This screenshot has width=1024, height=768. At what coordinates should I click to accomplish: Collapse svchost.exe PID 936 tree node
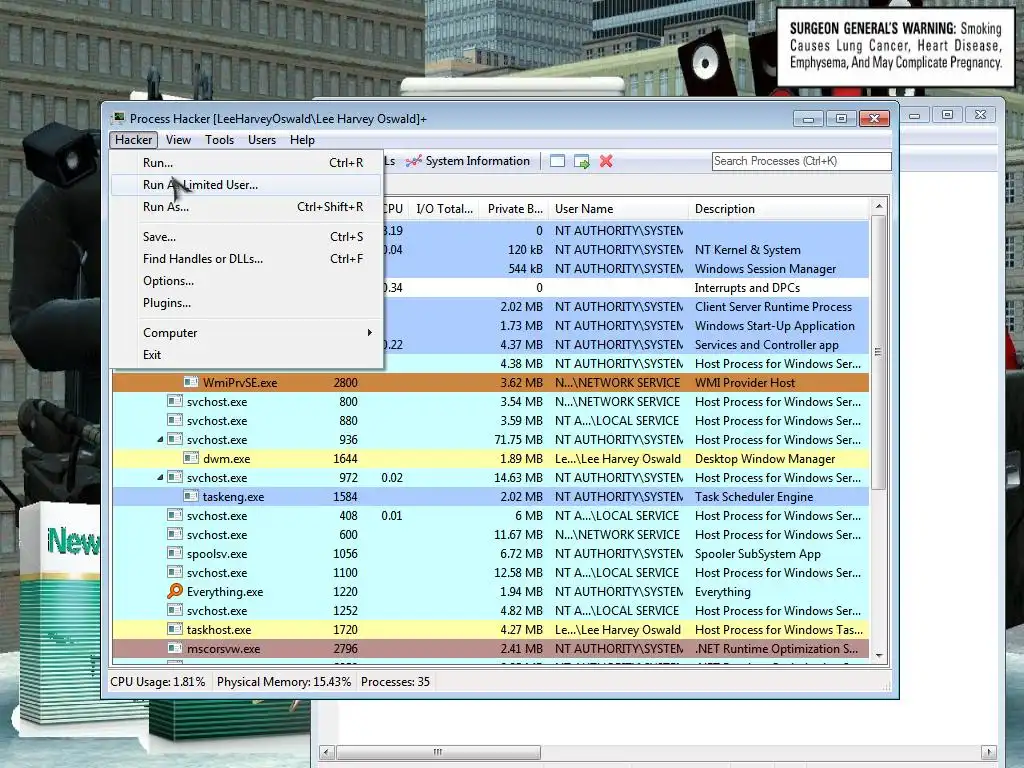point(160,440)
